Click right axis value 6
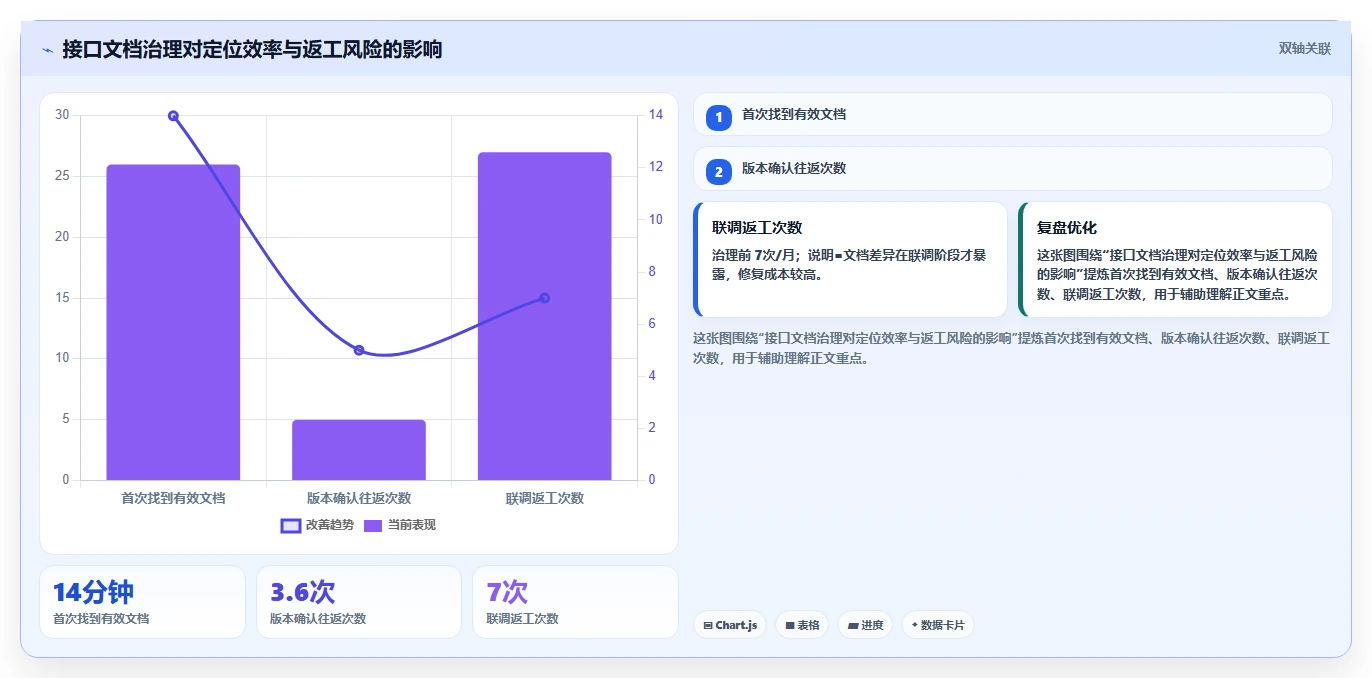Screen dimensions: 1372x678 [x=653, y=324]
